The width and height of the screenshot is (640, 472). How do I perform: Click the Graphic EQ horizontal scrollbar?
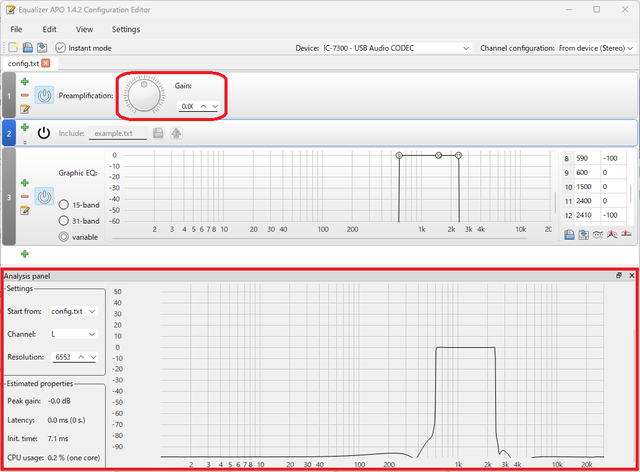(x=320, y=238)
